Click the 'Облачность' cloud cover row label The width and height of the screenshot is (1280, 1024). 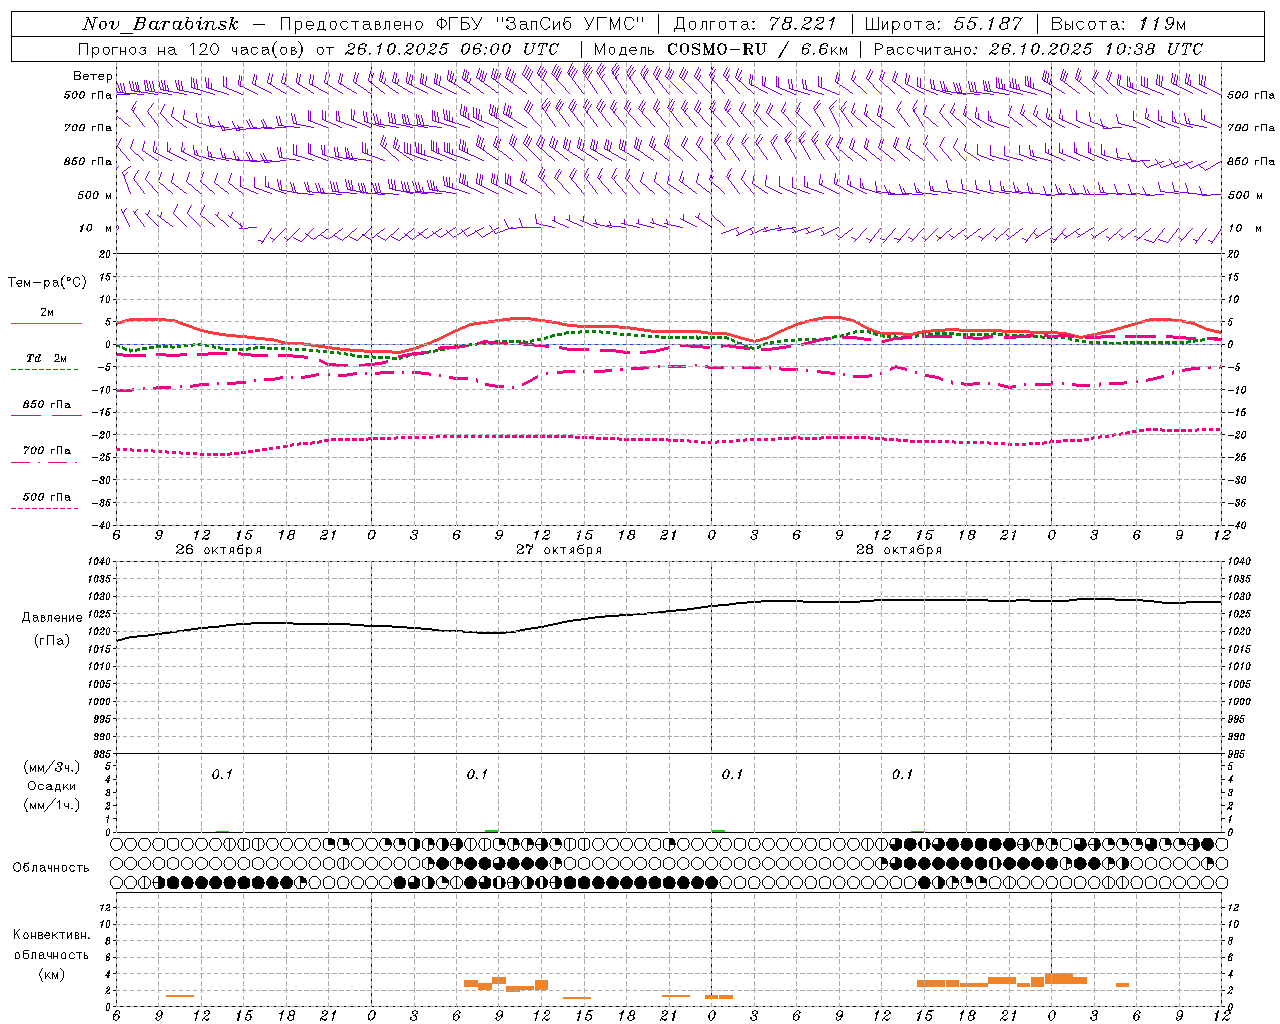[x=51, y=868]
